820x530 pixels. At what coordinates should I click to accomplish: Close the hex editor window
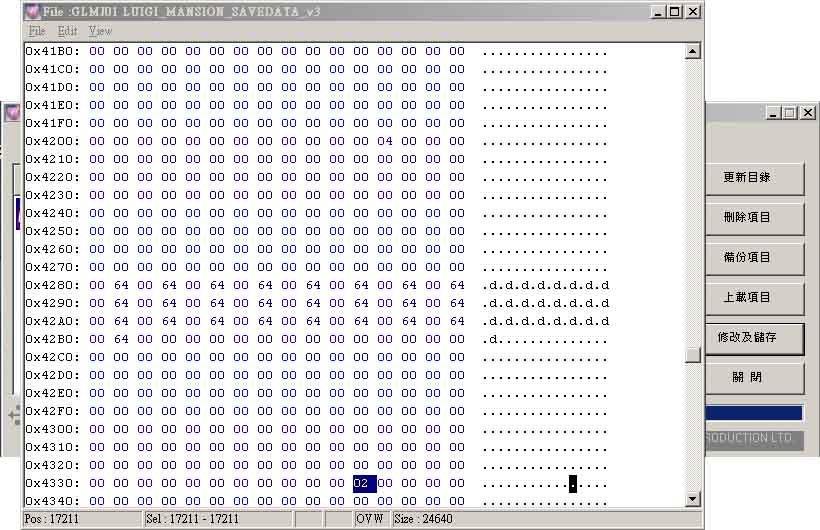tap(693, 12)
